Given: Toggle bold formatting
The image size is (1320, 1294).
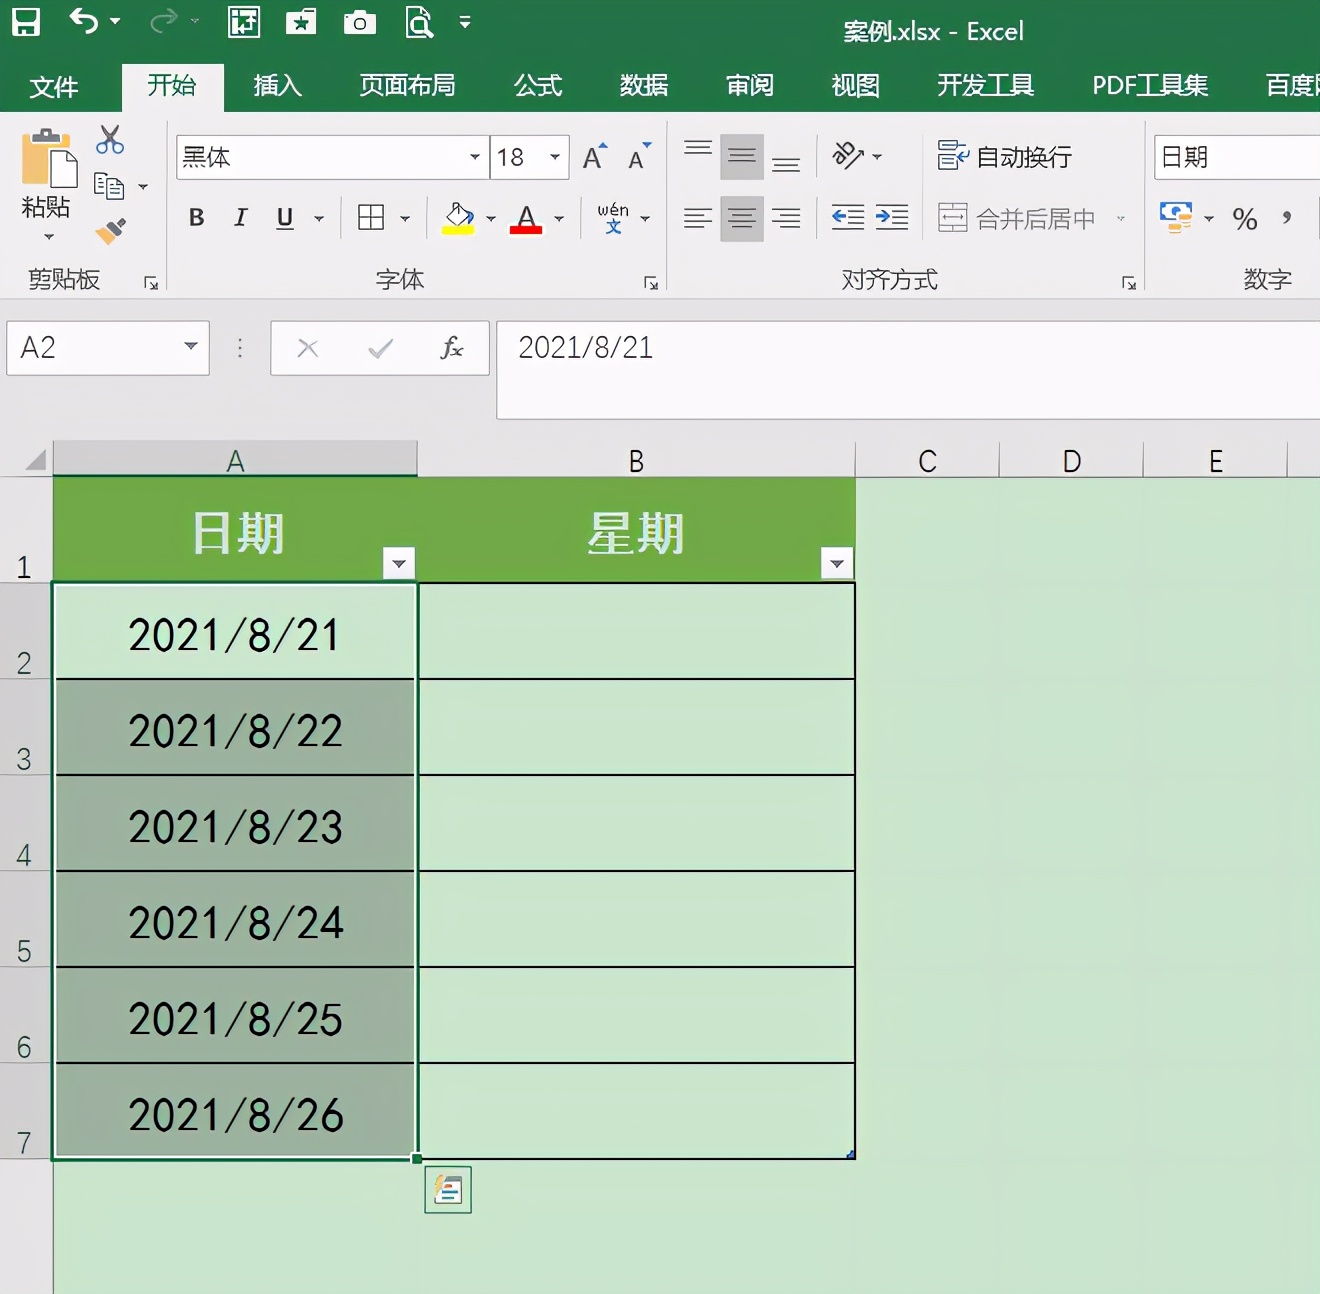Looking at the screenshot, I should pos(197,218).
